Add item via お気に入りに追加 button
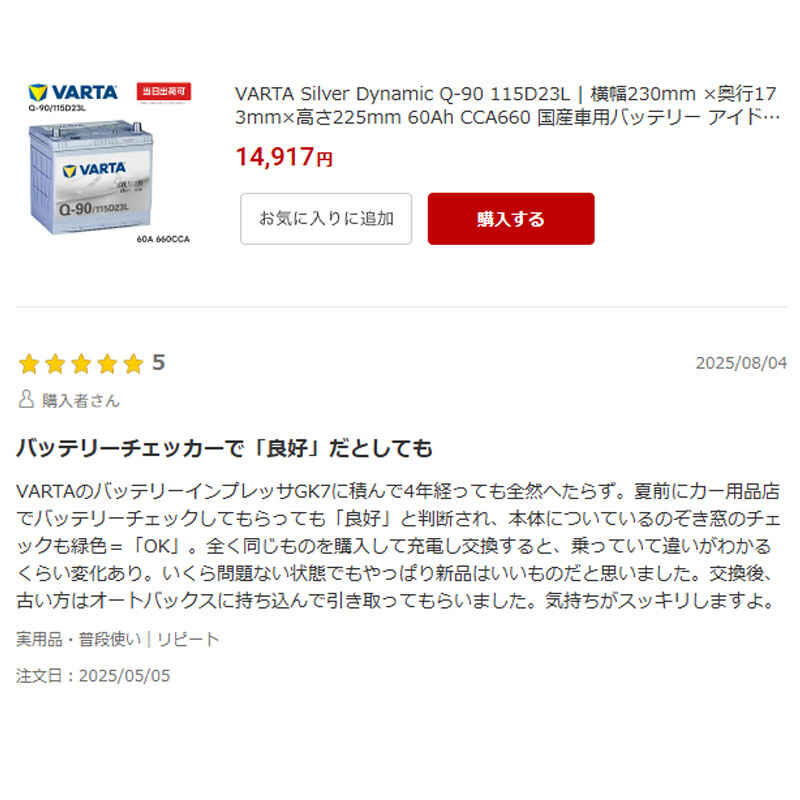The height and width of the screenshot is (800, 800). pyautogui.click(x=326, y=219)
